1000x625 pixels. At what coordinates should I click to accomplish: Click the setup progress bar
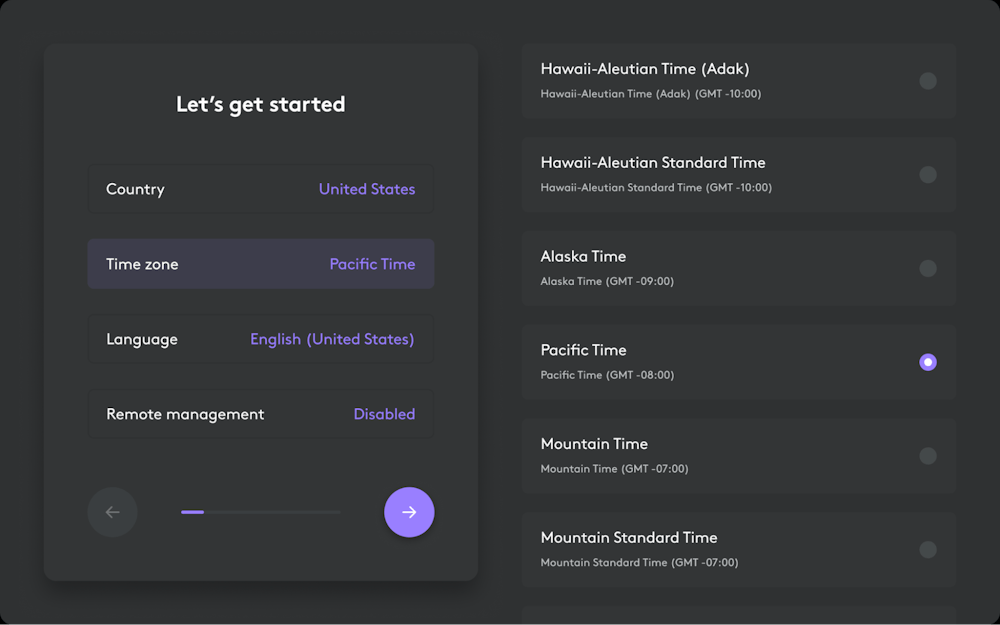pos(260,512)
